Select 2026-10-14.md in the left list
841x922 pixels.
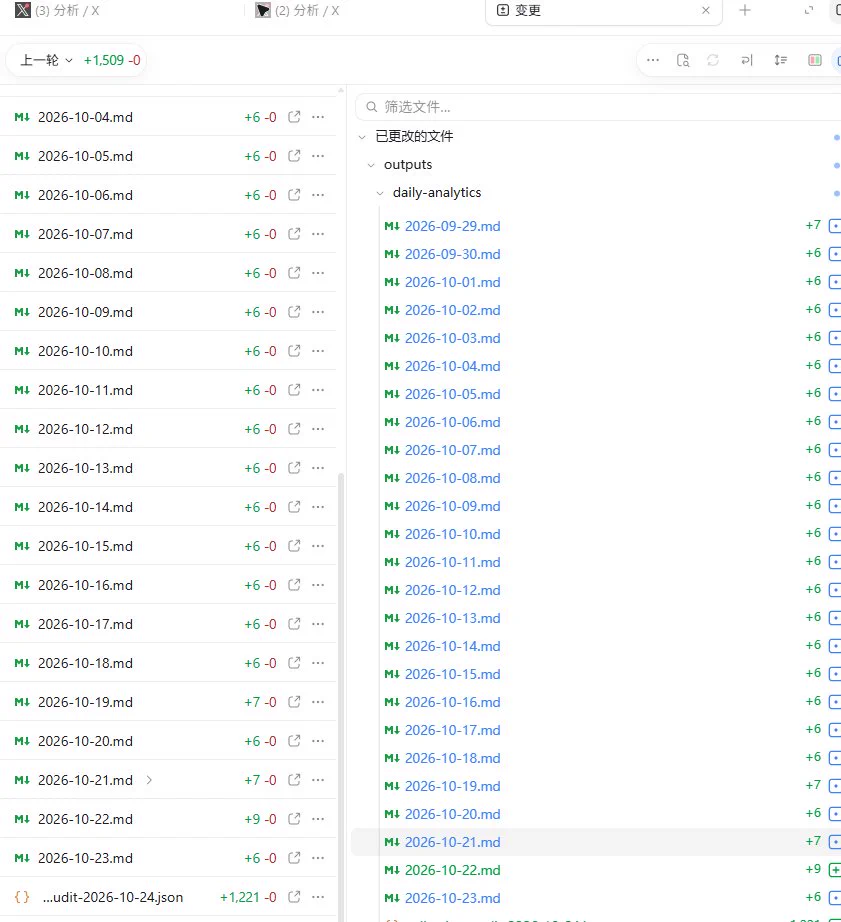click(85, 507)
